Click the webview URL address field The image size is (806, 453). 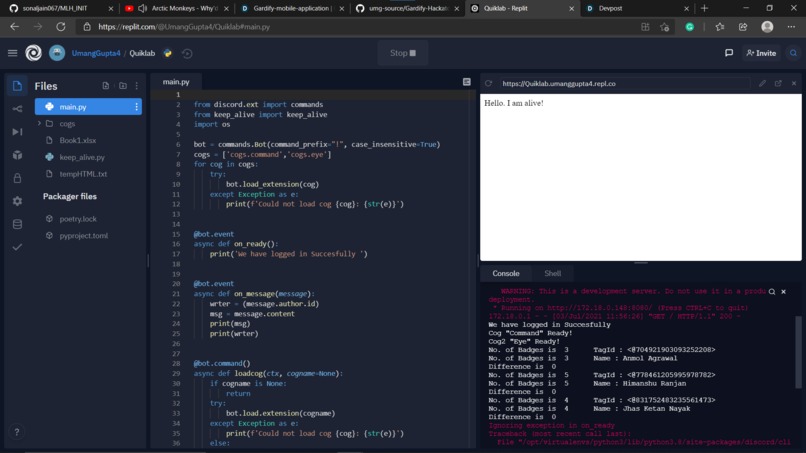[x=624, y=83]
